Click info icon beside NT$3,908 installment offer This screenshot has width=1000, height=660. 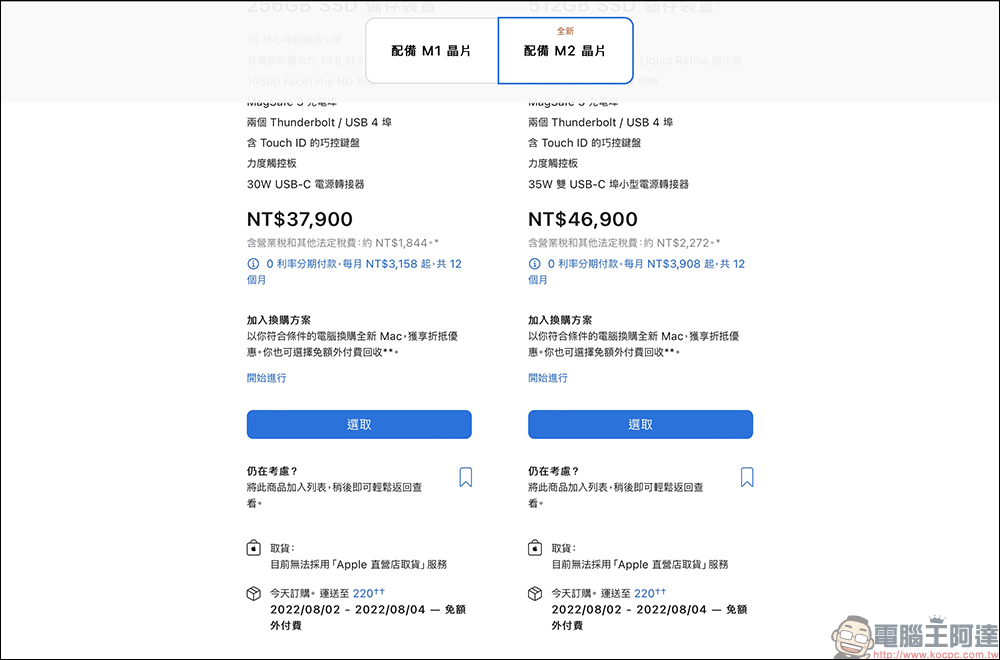pyautogui.click(x=534, y=264)
